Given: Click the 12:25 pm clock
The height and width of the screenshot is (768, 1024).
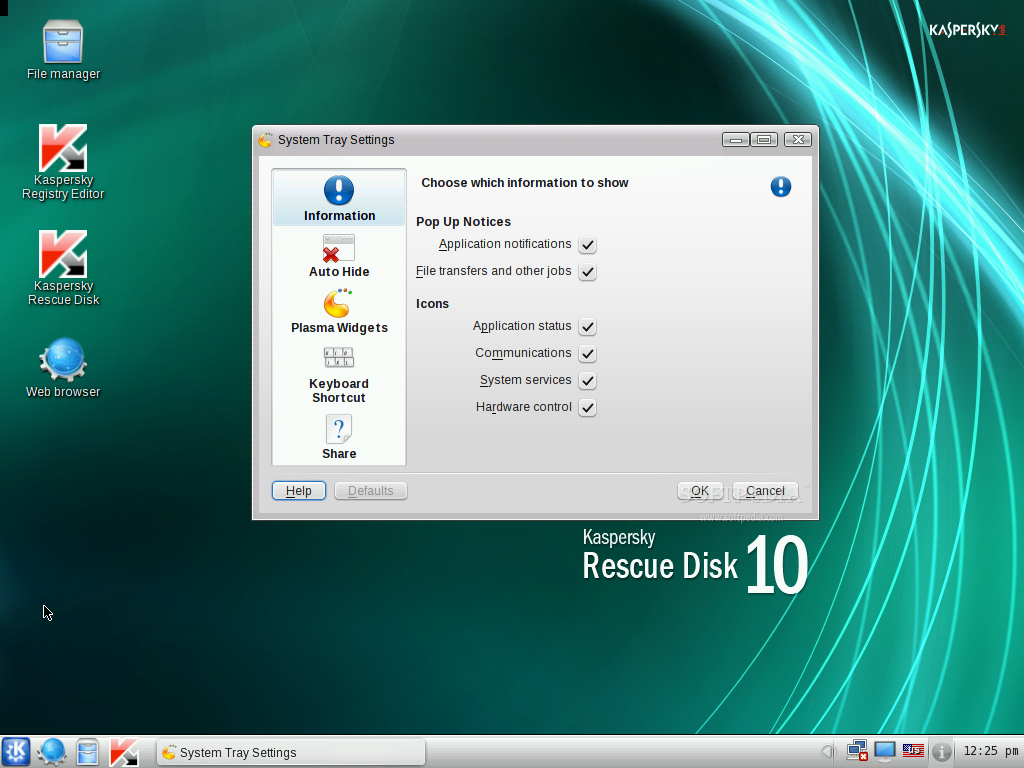Looking at the screenshot, I should coord(990,751).
